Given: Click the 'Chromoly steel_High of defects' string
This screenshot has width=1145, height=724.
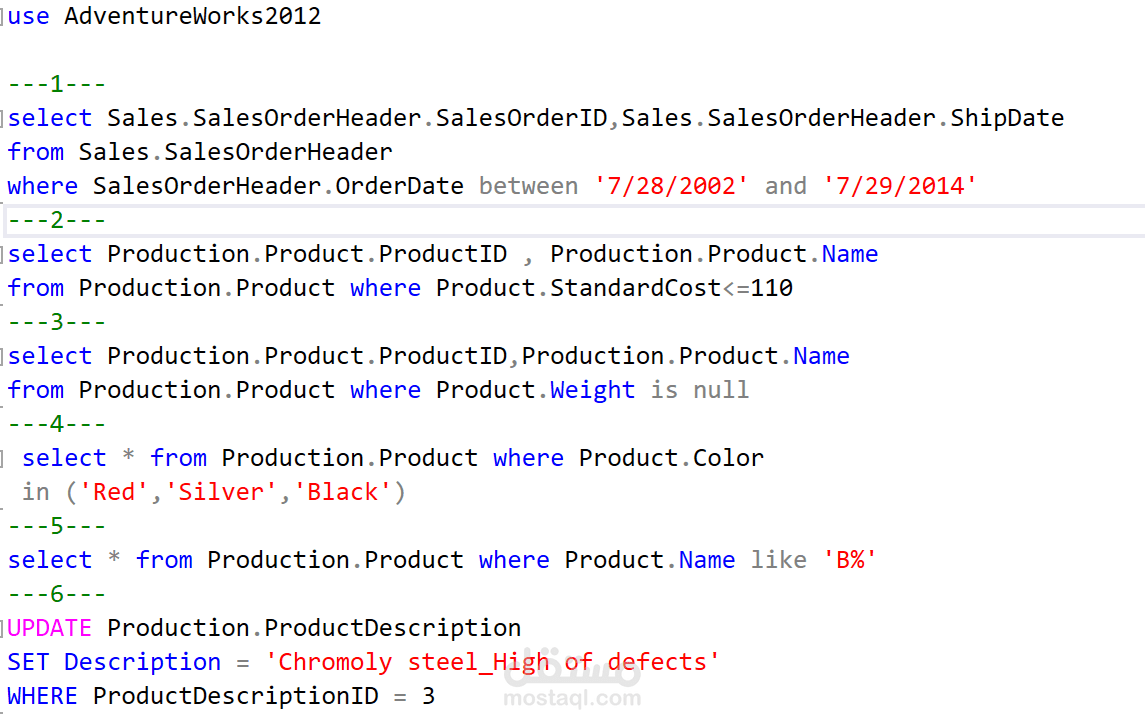Looking at the screenshot, I should [x=492, y=662].
